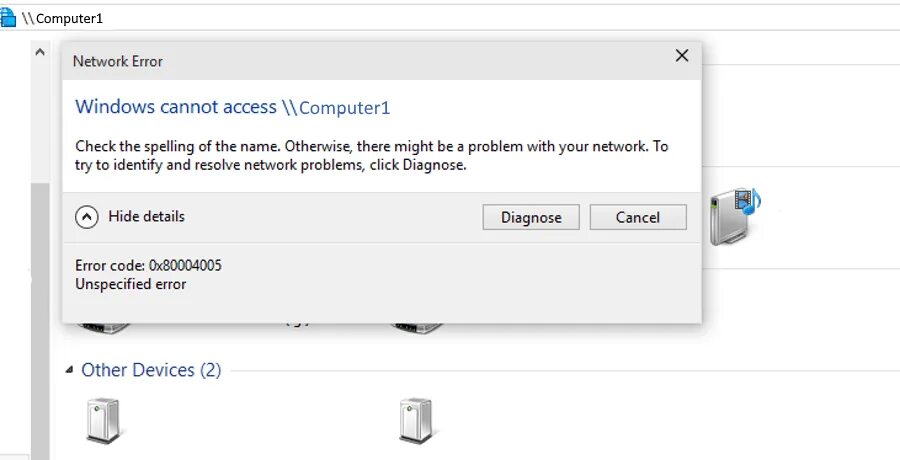This screenshot has height=460, width=900.
Task: Collapse details using the circled chevron icon
Action: click(x=87, y=217)
